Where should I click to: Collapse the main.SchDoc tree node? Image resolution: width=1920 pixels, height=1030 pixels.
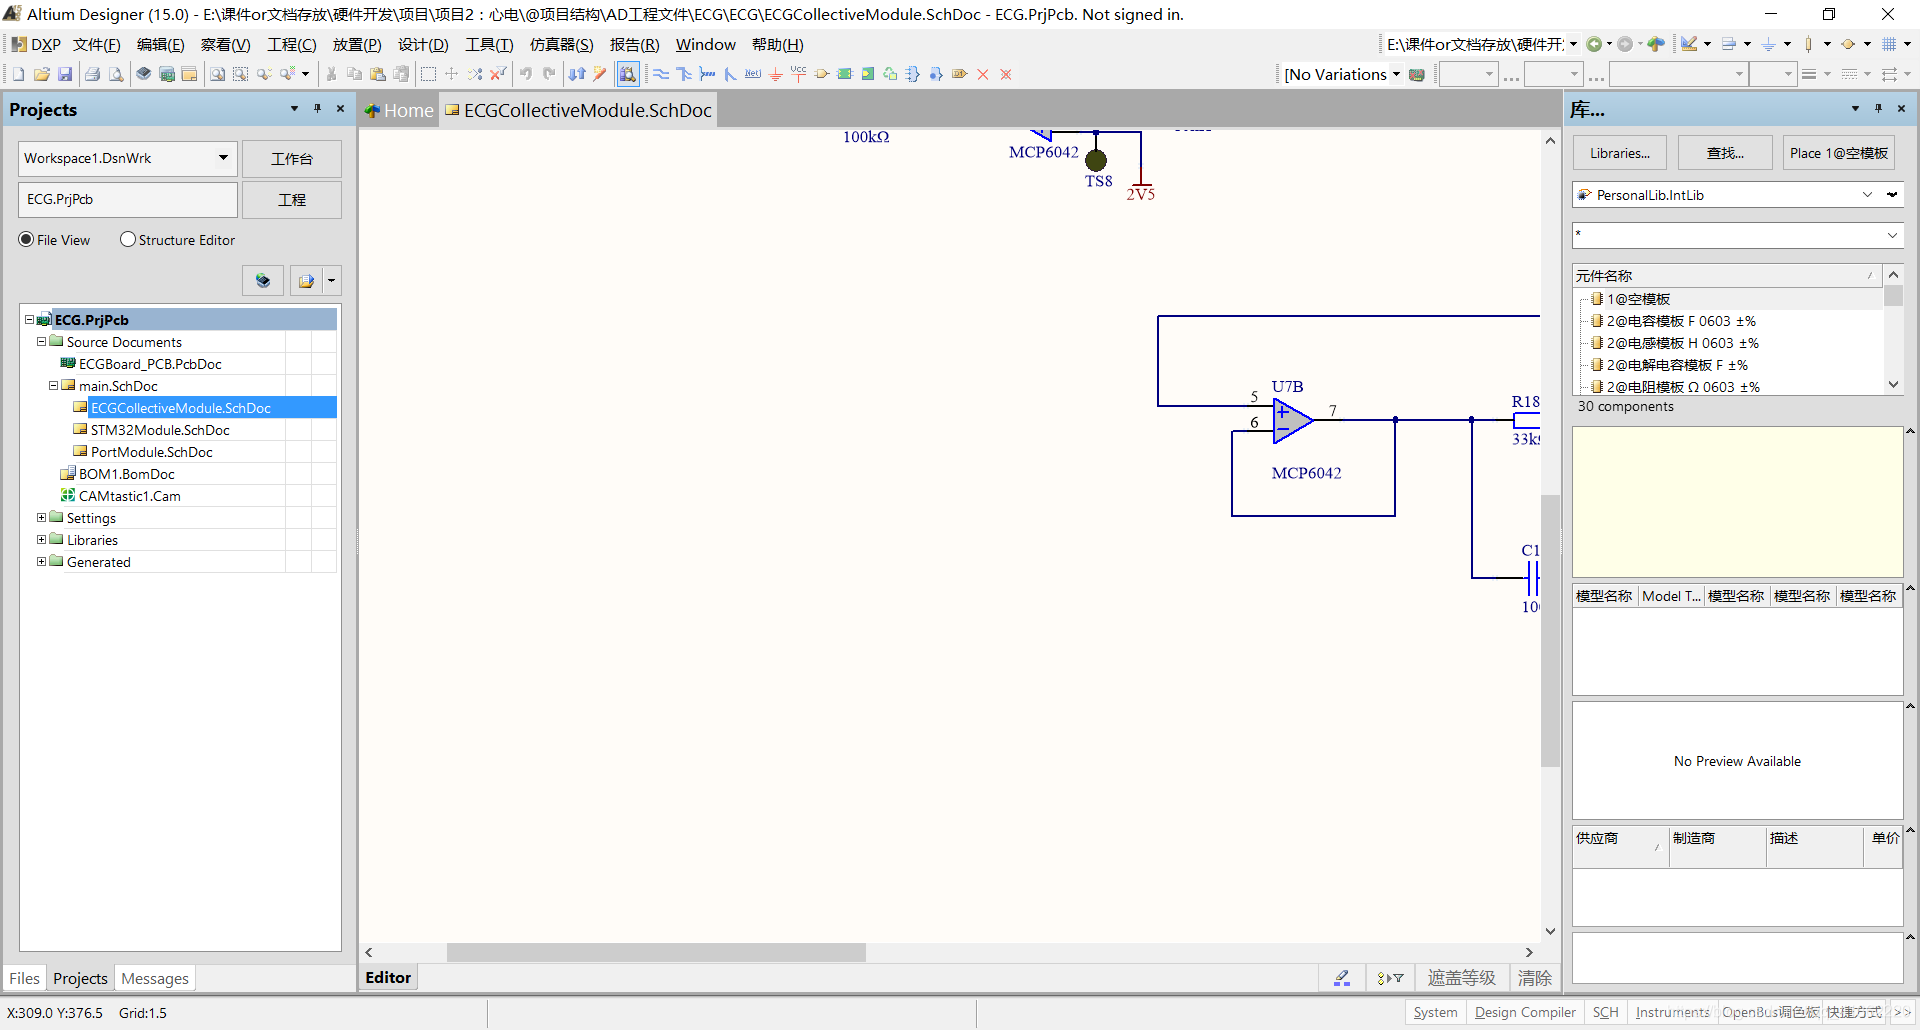coord(53,386)
